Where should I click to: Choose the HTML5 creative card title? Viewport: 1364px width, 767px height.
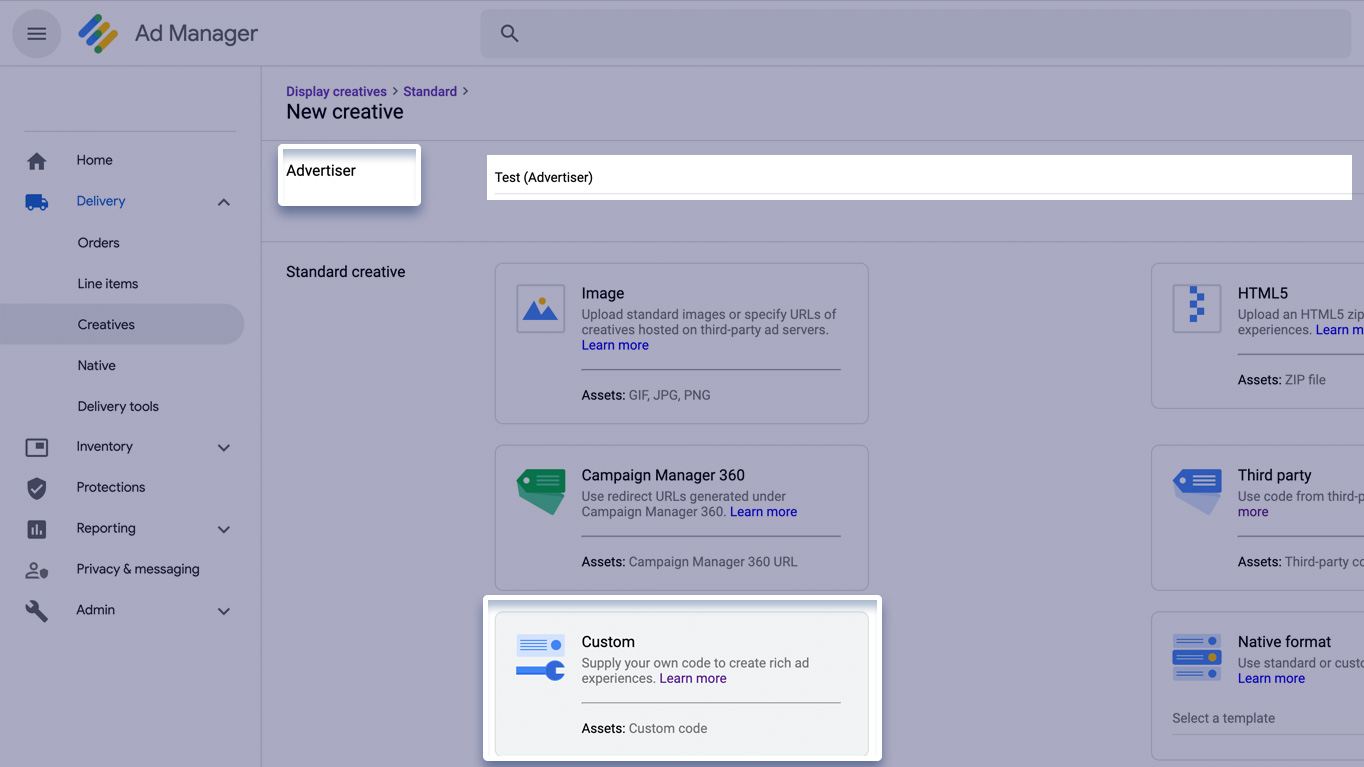(1263, 293)
